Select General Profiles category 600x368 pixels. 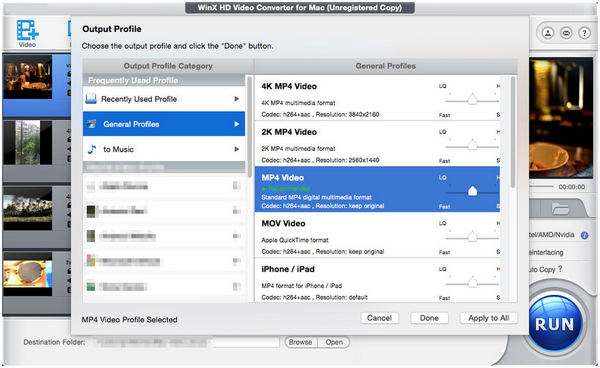pos(164,124)
